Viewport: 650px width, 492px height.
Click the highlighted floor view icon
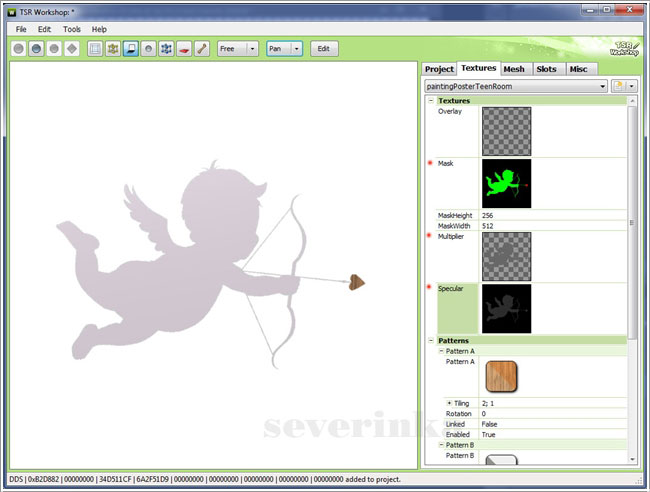[x=131, y=48]
